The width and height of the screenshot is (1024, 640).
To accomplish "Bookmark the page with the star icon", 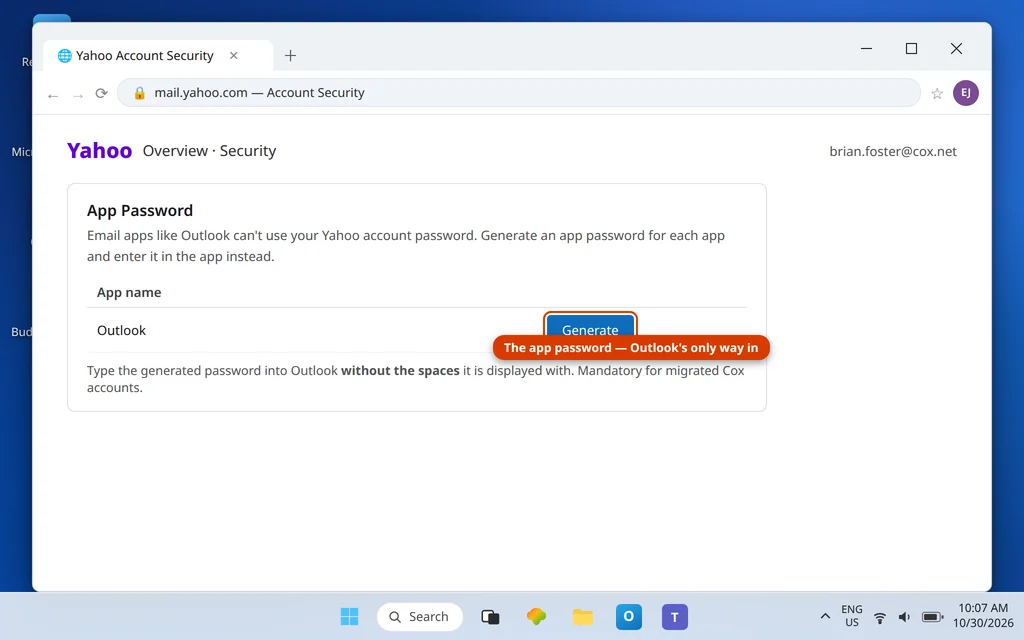I will pyautogui.click(x=937, y=93).
